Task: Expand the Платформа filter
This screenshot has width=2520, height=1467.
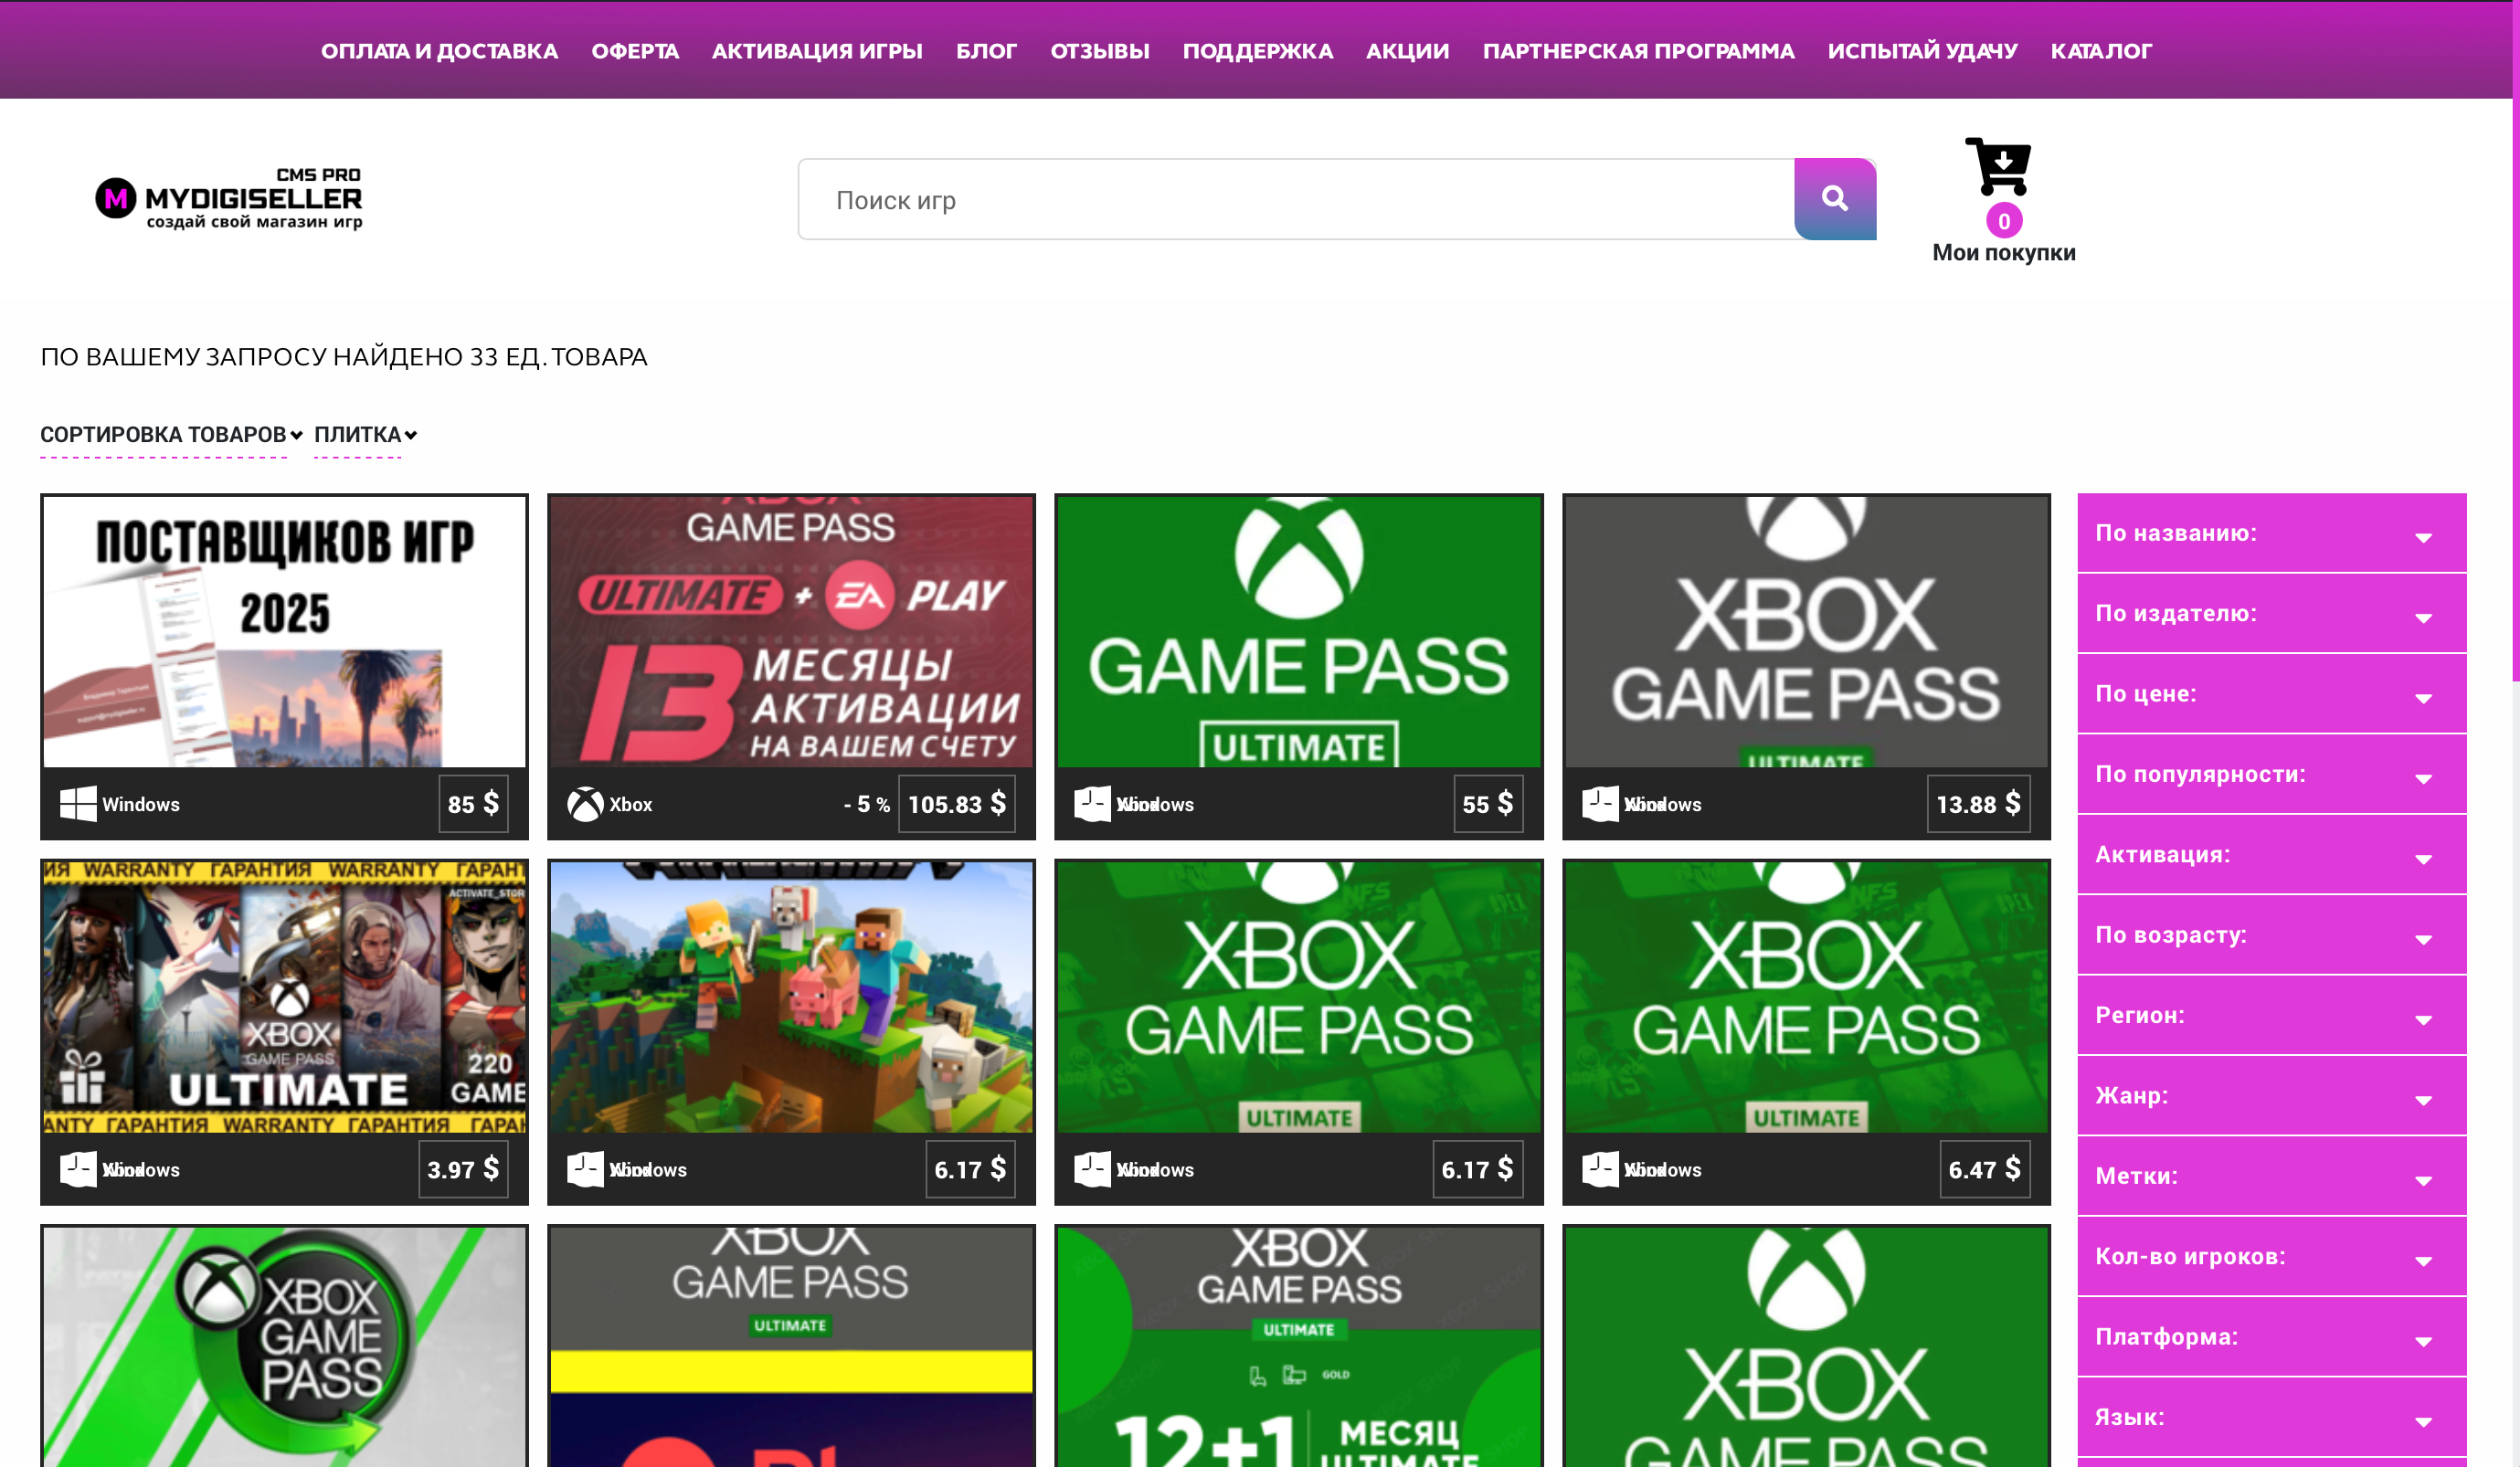Action: [x=2271, y=1337]
